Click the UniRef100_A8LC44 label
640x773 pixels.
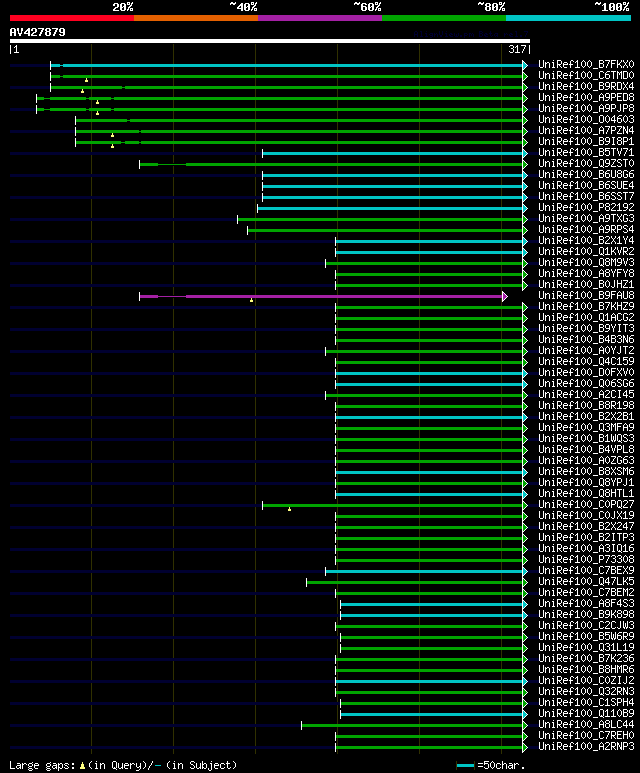(x=586, y=724)
